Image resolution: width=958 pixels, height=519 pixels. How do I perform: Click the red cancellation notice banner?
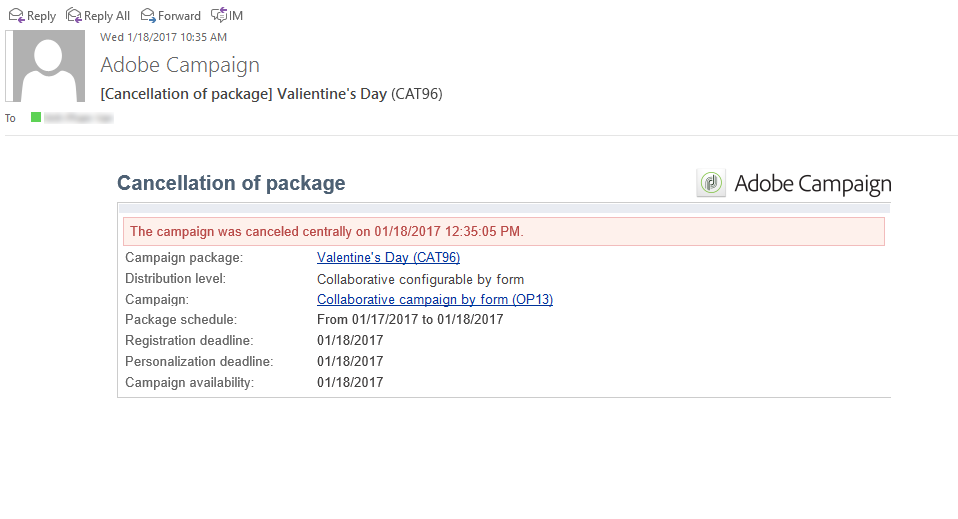coord(503,232)
